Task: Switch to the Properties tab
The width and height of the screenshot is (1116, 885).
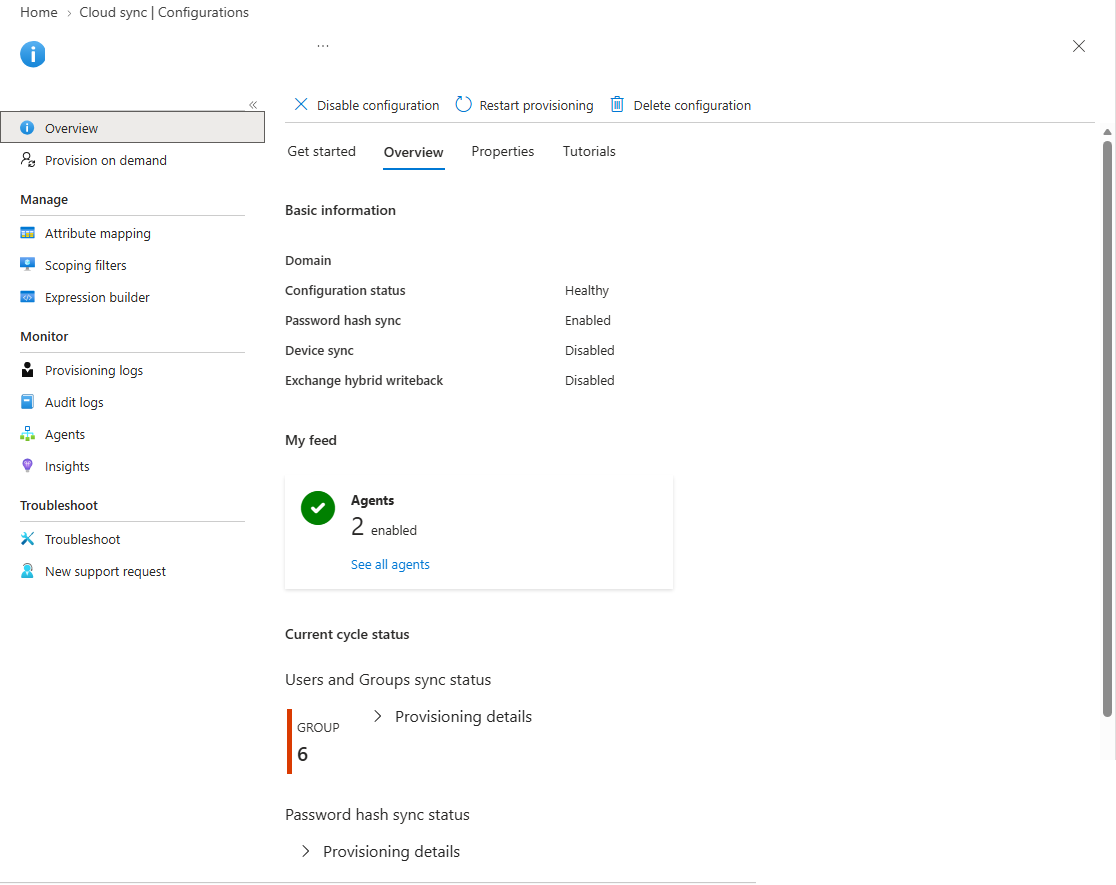Action: pos(502,152)
